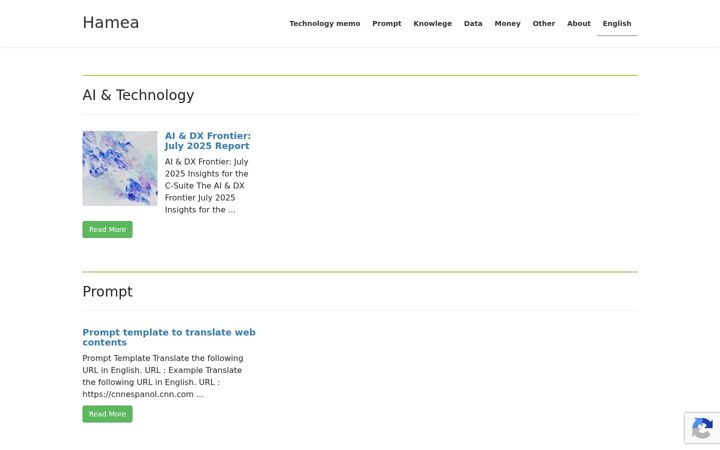The height and width of the screenshot is (450, 720).
Task: Open the Other menu item
Action: (544, 23)
